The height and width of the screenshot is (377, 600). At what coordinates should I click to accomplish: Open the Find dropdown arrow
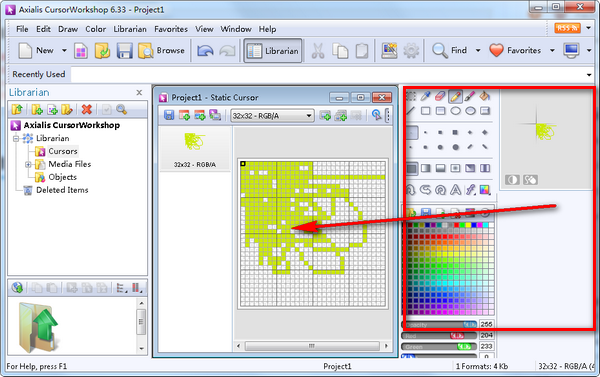click(x=478, y=51)
